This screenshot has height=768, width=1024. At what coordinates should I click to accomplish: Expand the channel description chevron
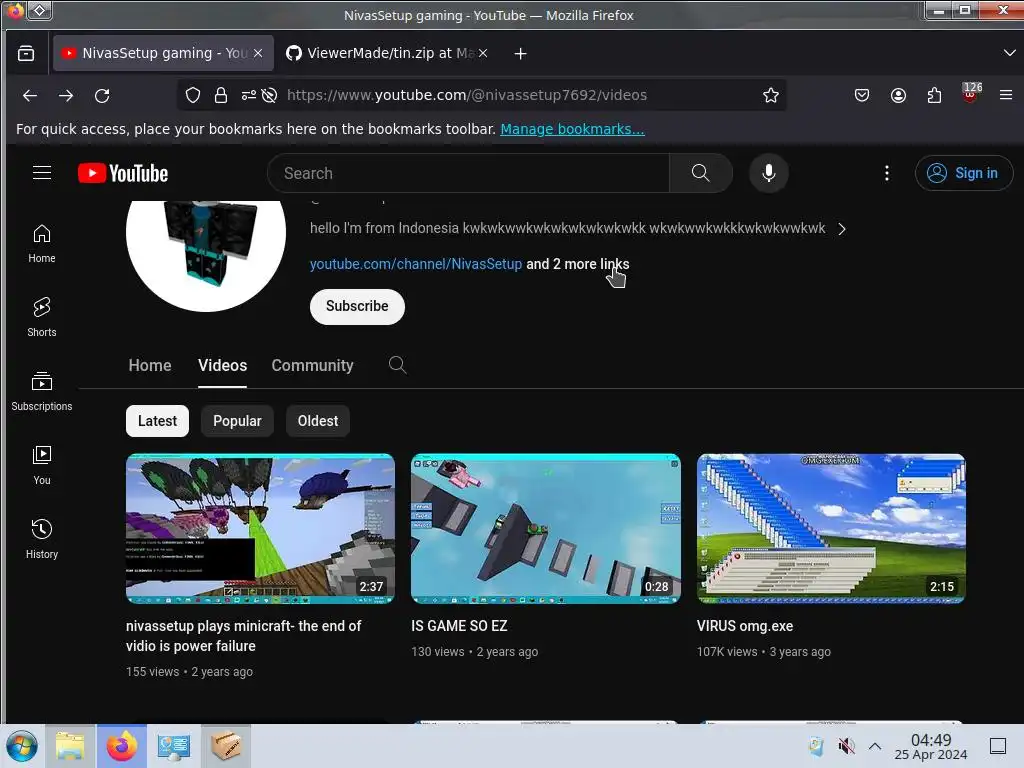coord(842,229)
